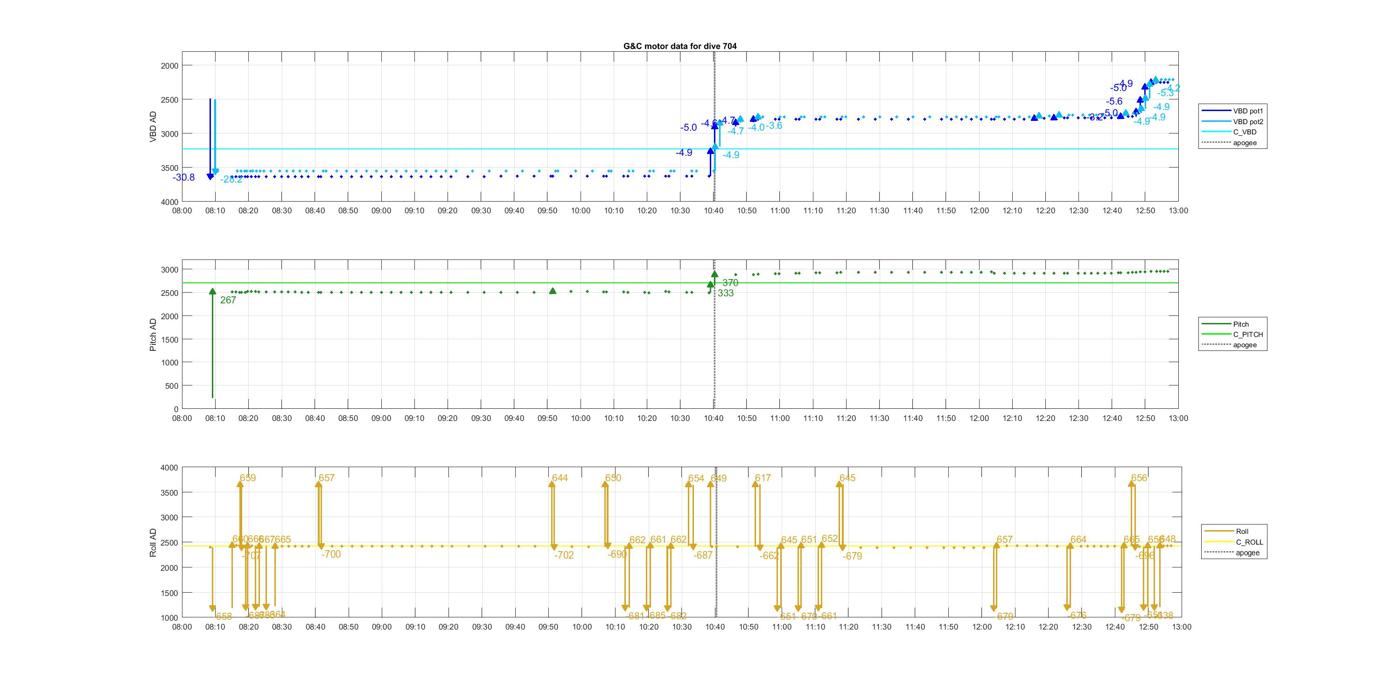Click the '267' pitch data label
The width and height of the screenshot is (1400, 693).
pos(228,300)
